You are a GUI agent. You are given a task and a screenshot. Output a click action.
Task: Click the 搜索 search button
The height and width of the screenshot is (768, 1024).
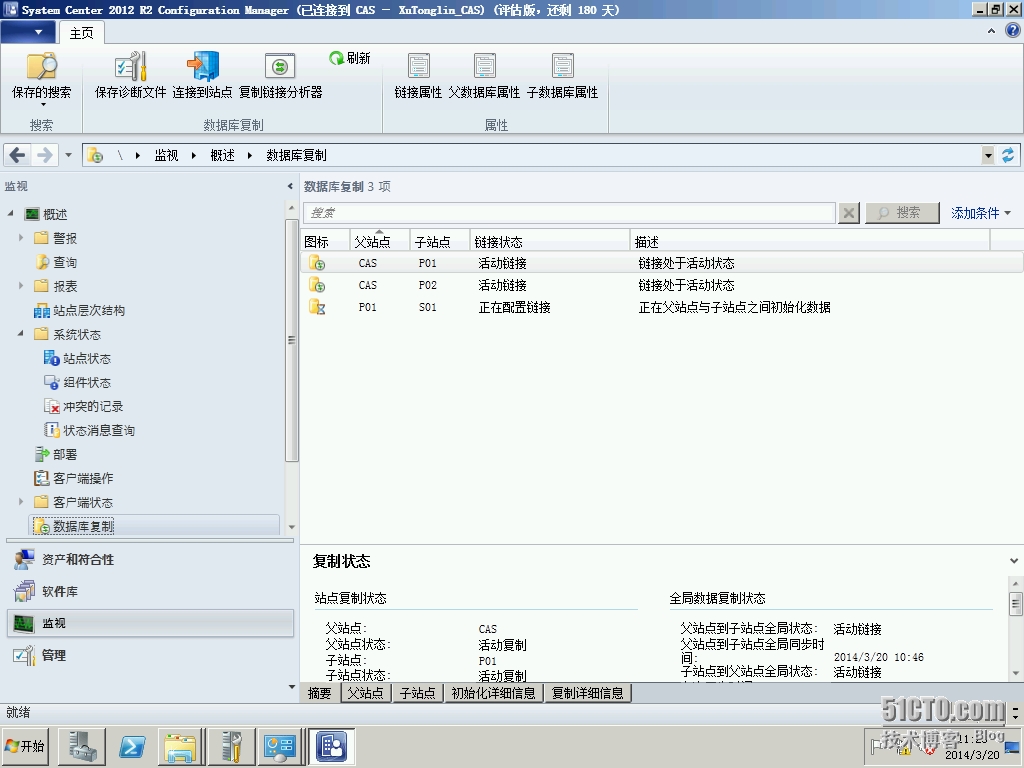pyautogui.click(x=902, y=213)
